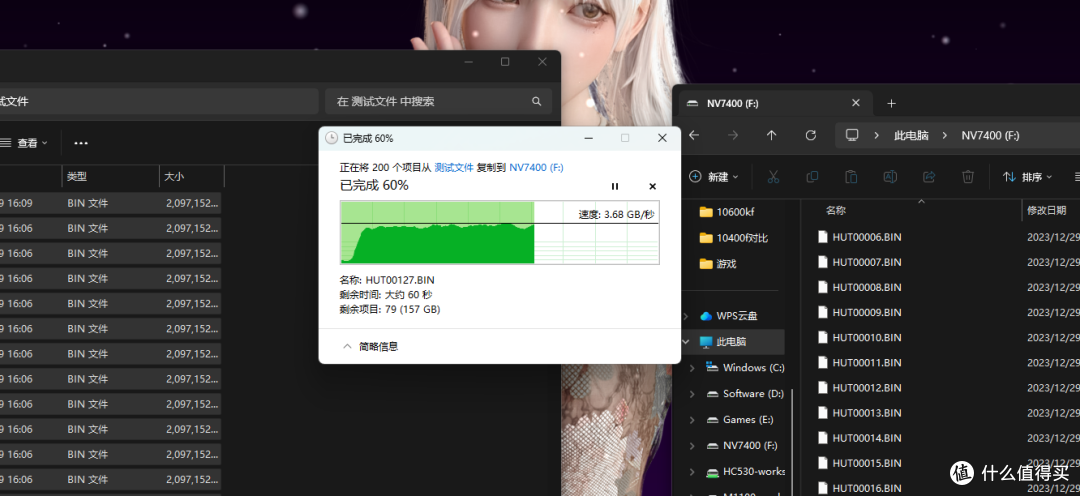The height and width of the screenshot is (496, 1080).
Task: Expand the WPS云盘 tree node
Action: [685, 316]
